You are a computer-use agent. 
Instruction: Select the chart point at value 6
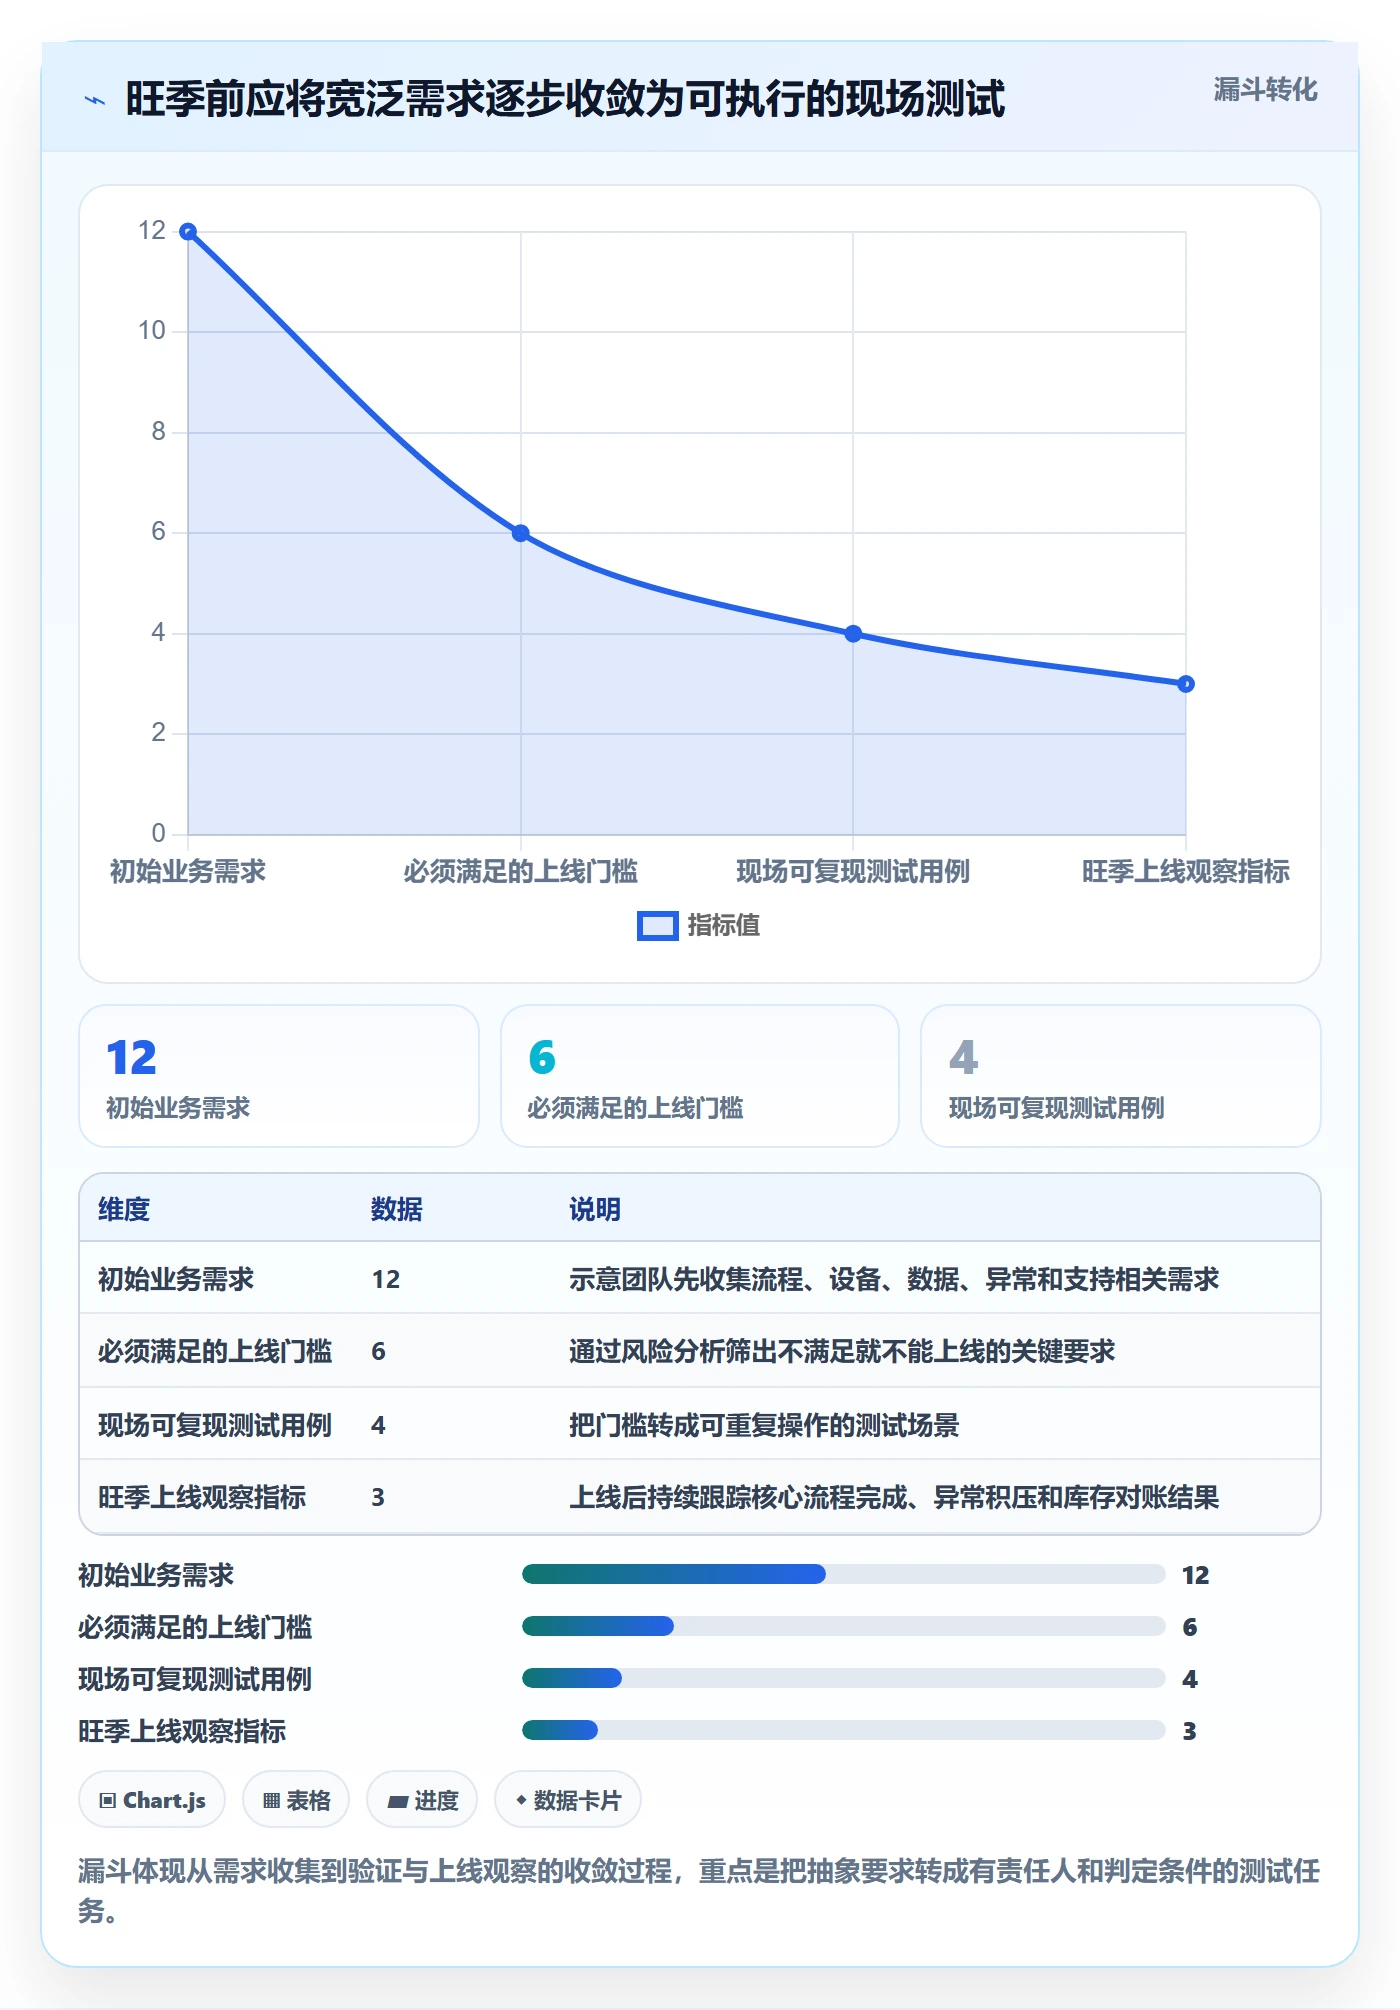[521, 533]
